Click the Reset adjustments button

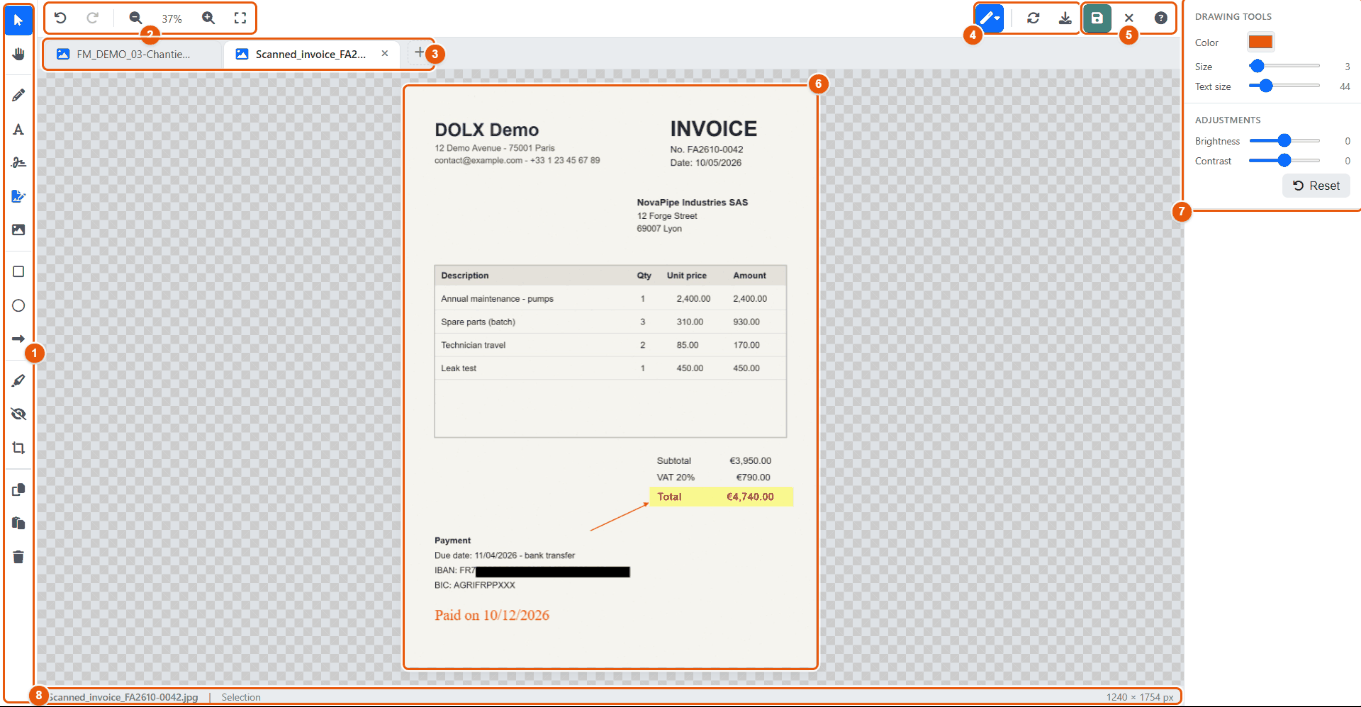(1316, 186)
